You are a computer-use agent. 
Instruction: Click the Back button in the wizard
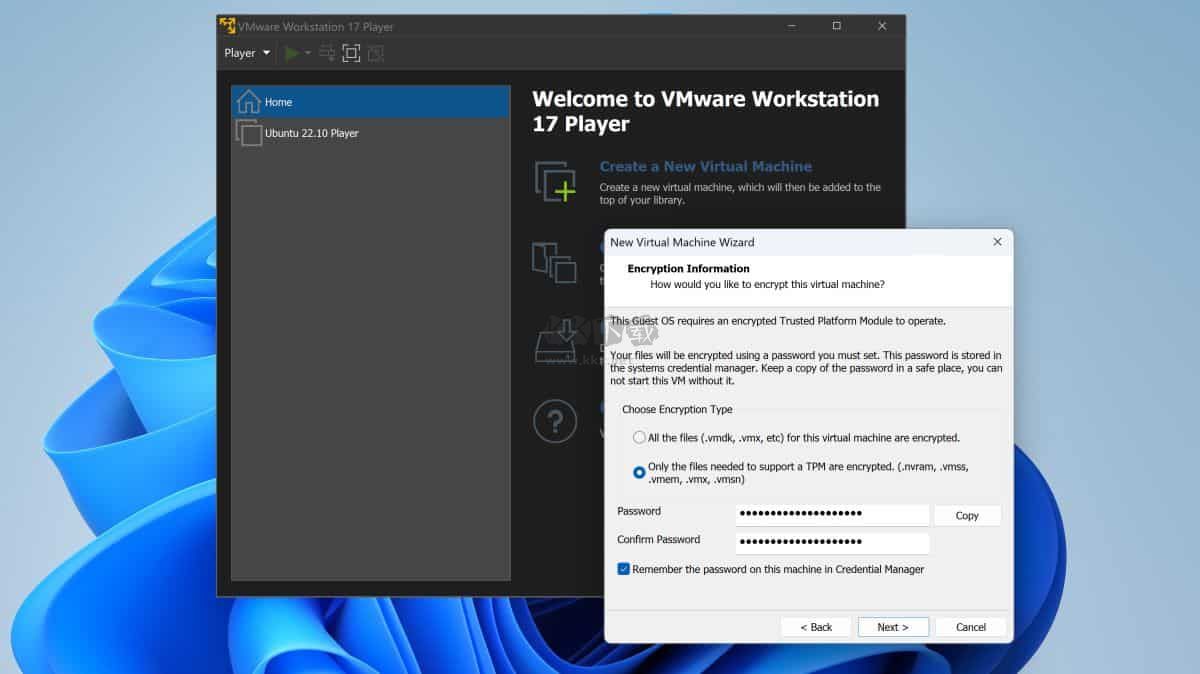coord(815,627)
